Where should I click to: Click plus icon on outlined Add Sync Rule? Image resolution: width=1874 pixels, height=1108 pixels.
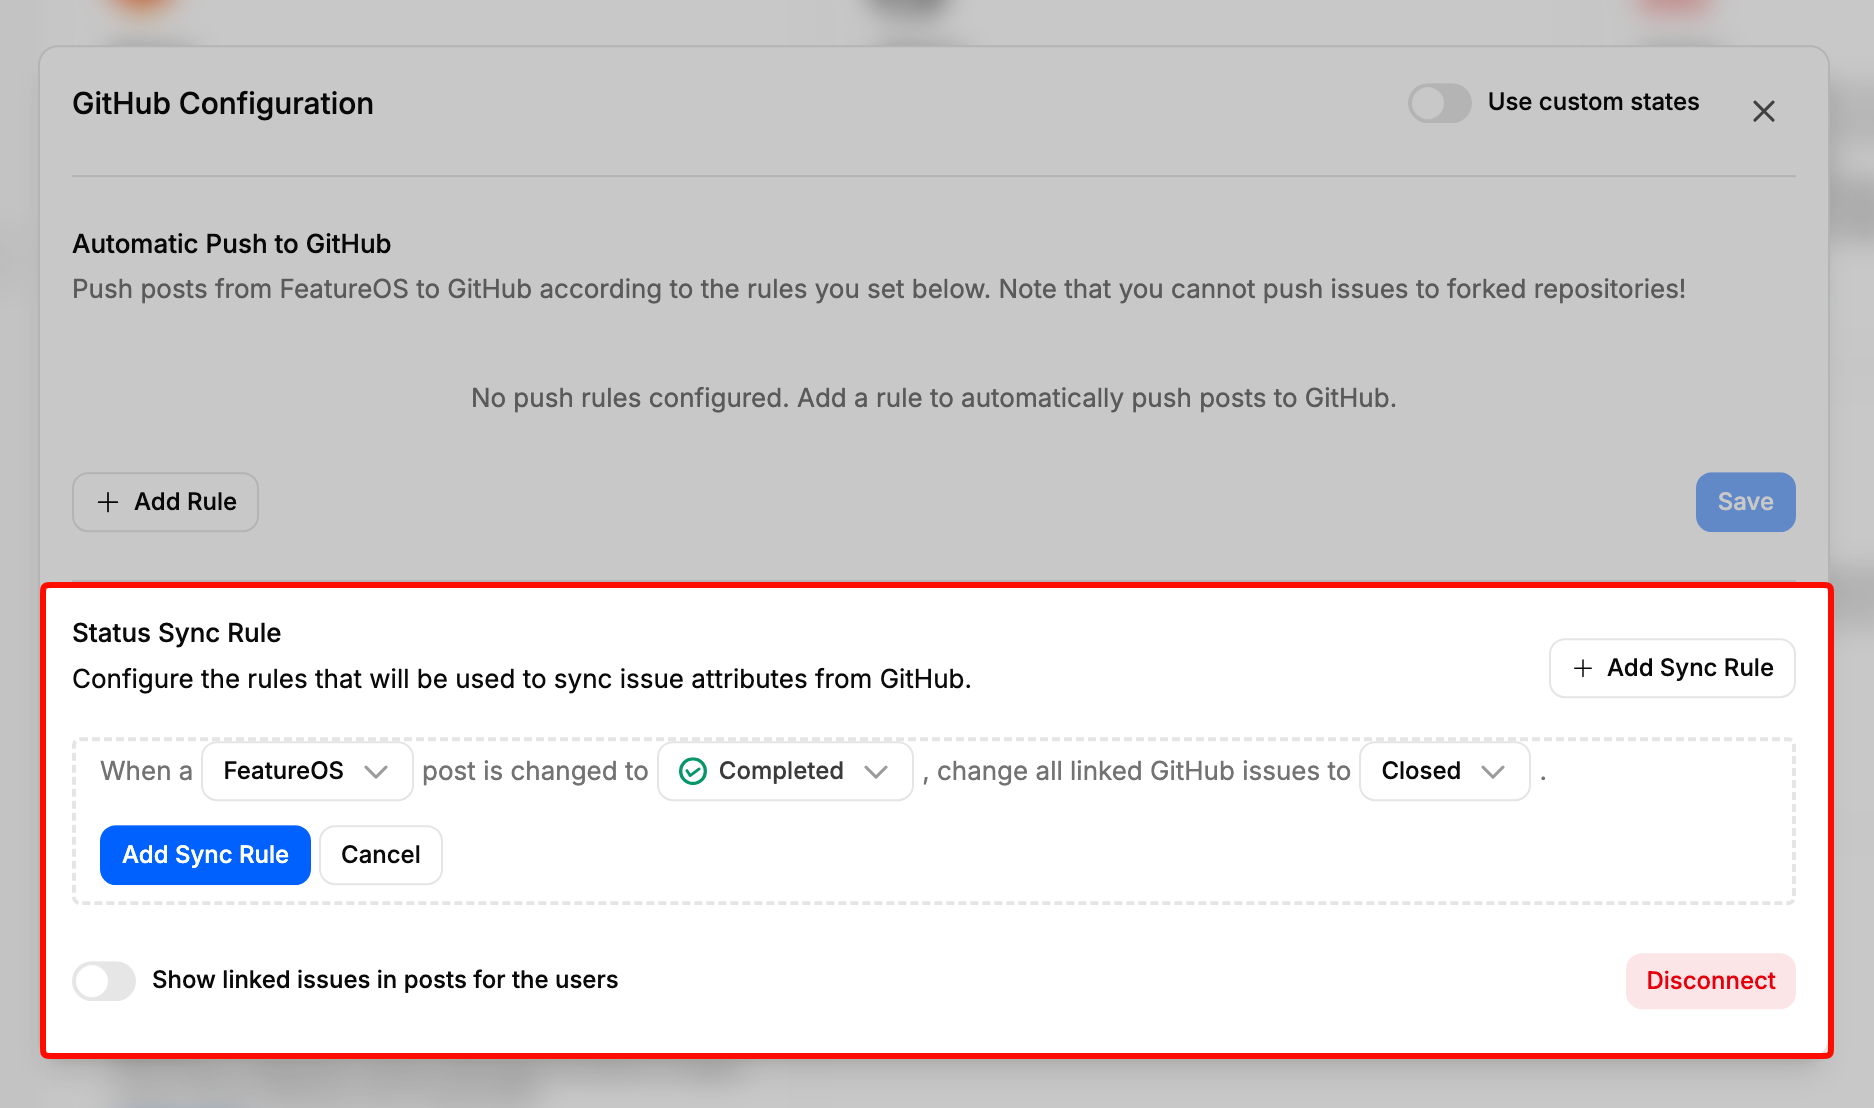point(1583,668)
